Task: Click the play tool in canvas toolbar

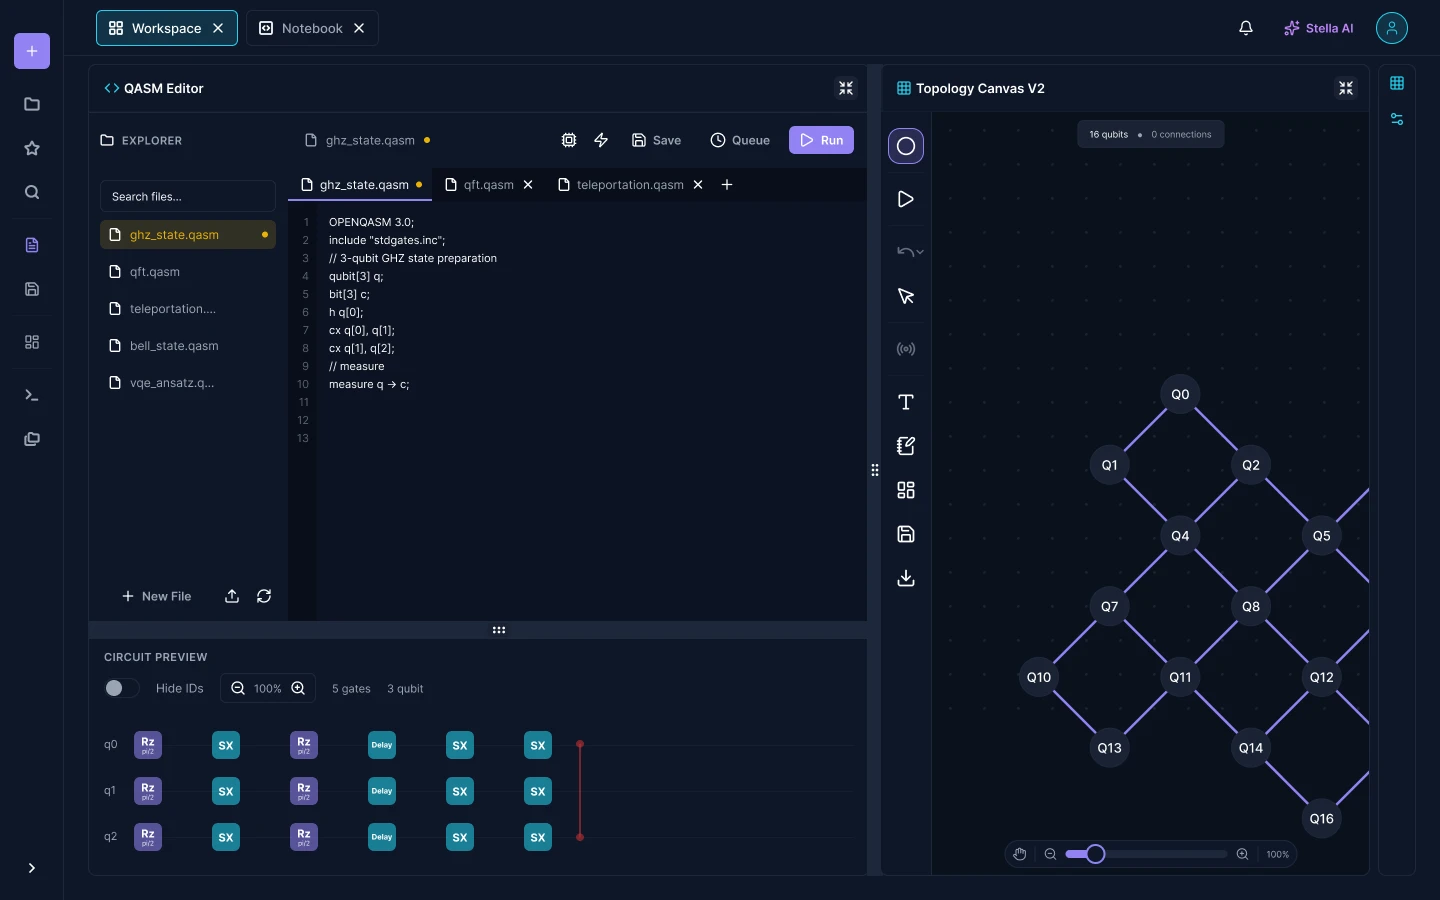Action: tap(906, 199)
